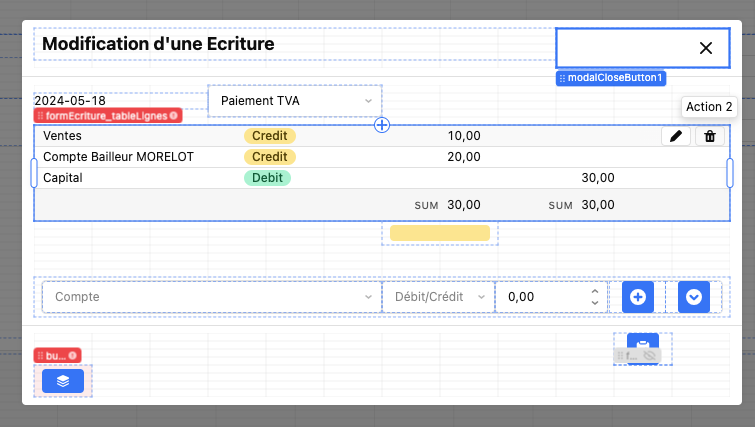Click the blue plus add-line button
755x427 pixels.
click(638, 297)
